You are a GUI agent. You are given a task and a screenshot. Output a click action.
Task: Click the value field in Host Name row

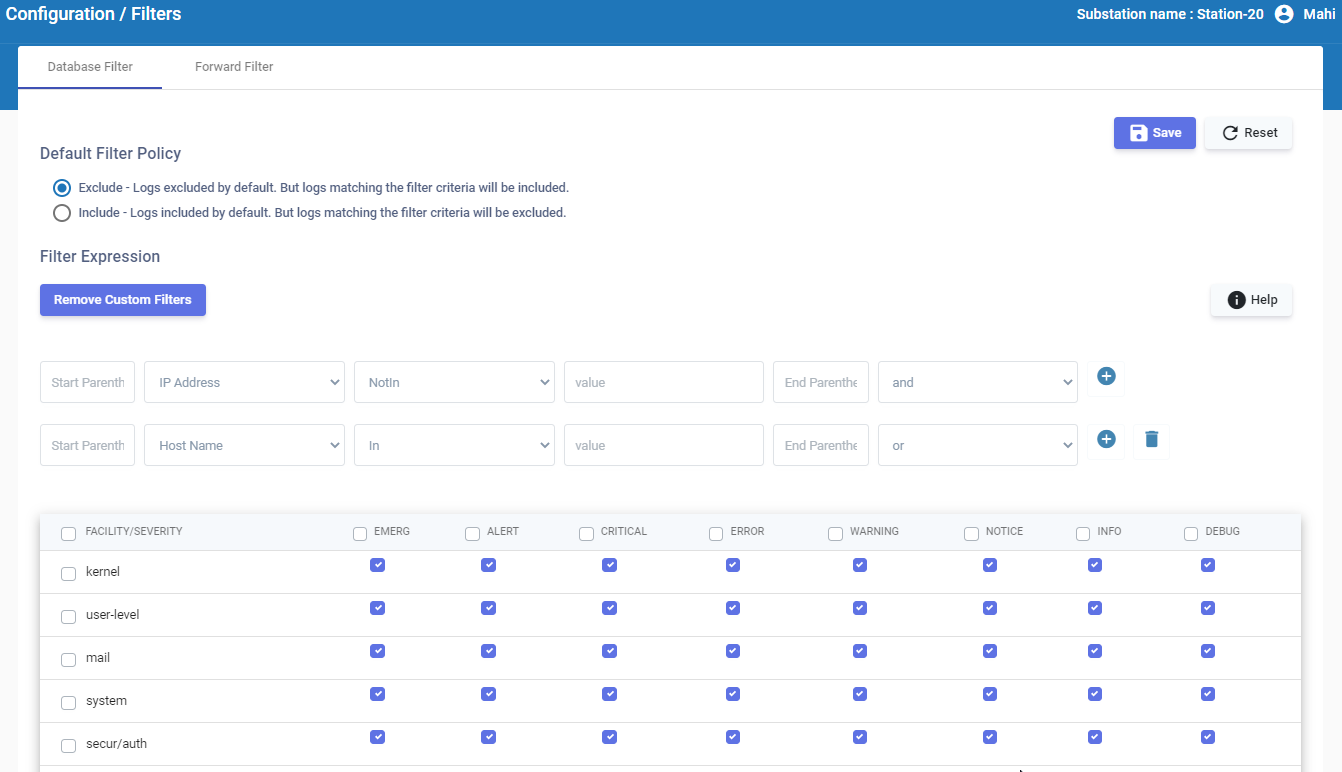tap(663, 445)
